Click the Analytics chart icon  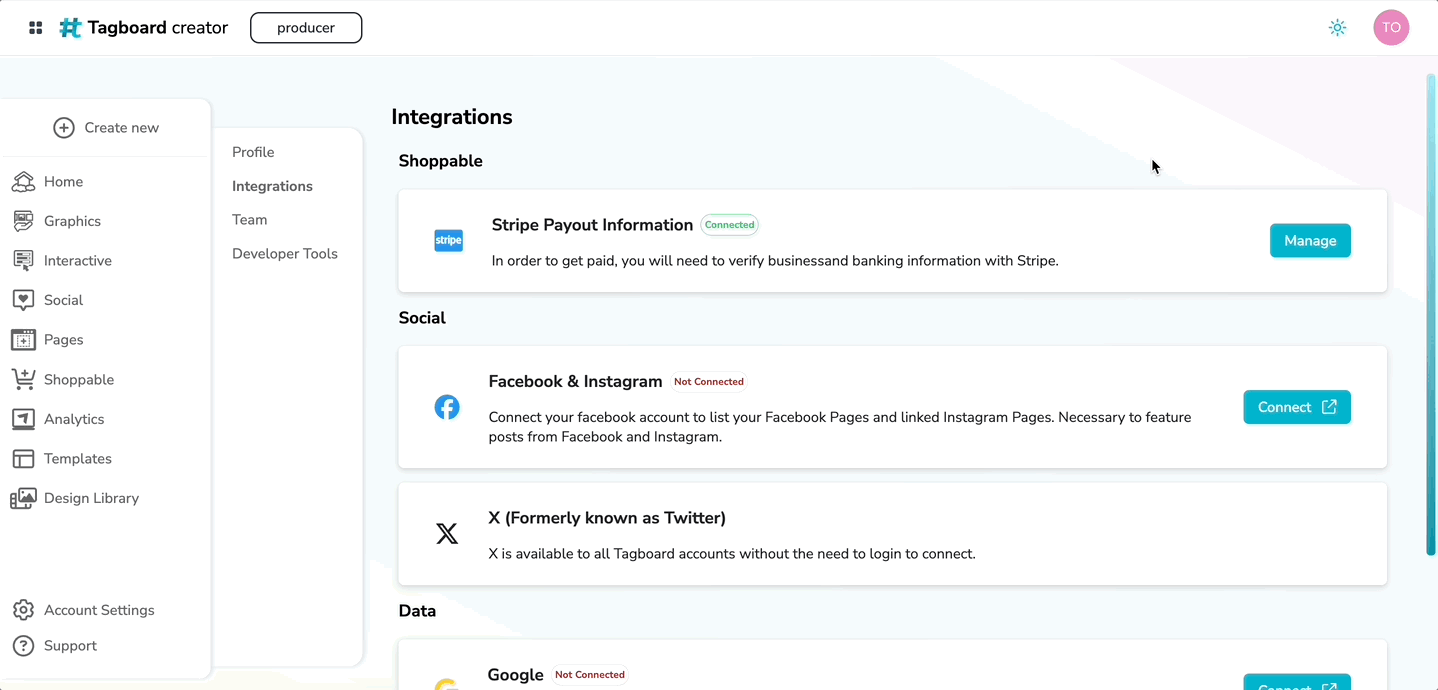23,419
